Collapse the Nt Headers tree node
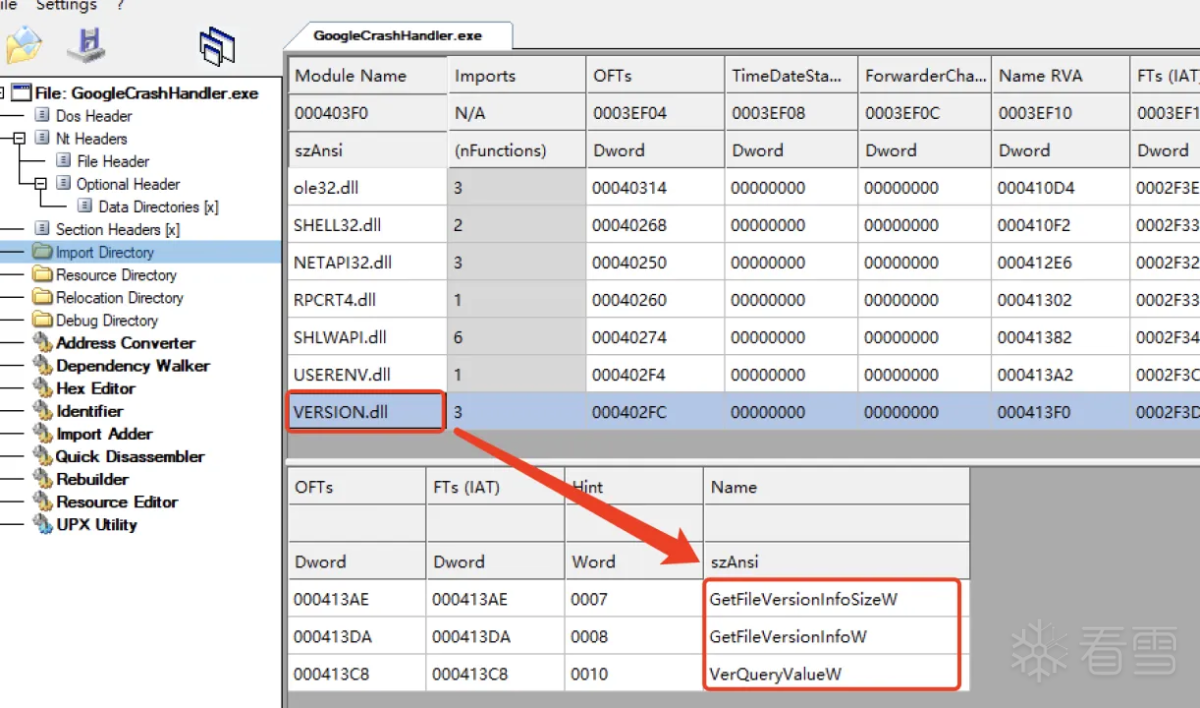Viewport: 1200px width, 708px height. point(19,138)
